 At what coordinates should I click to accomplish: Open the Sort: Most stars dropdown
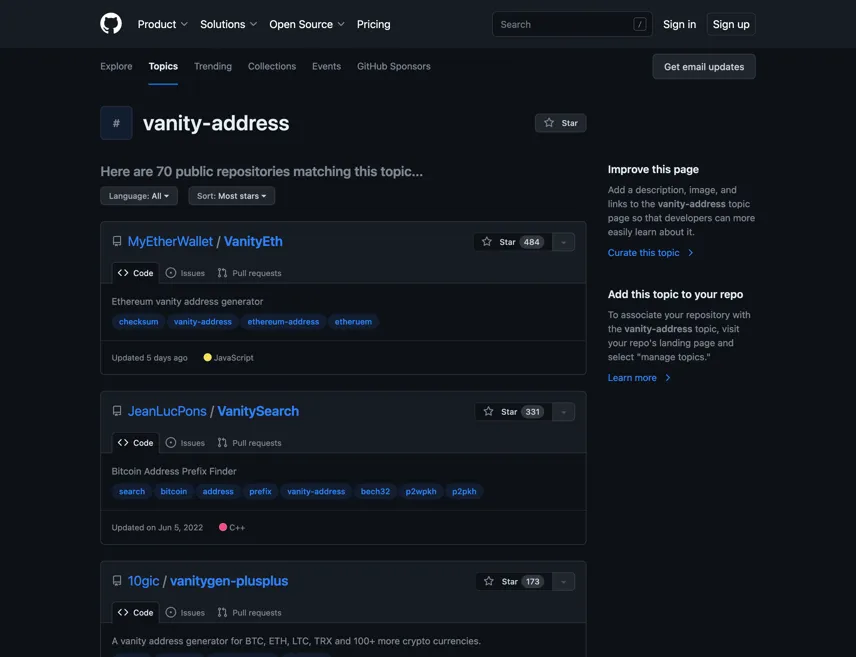[231, 196]
